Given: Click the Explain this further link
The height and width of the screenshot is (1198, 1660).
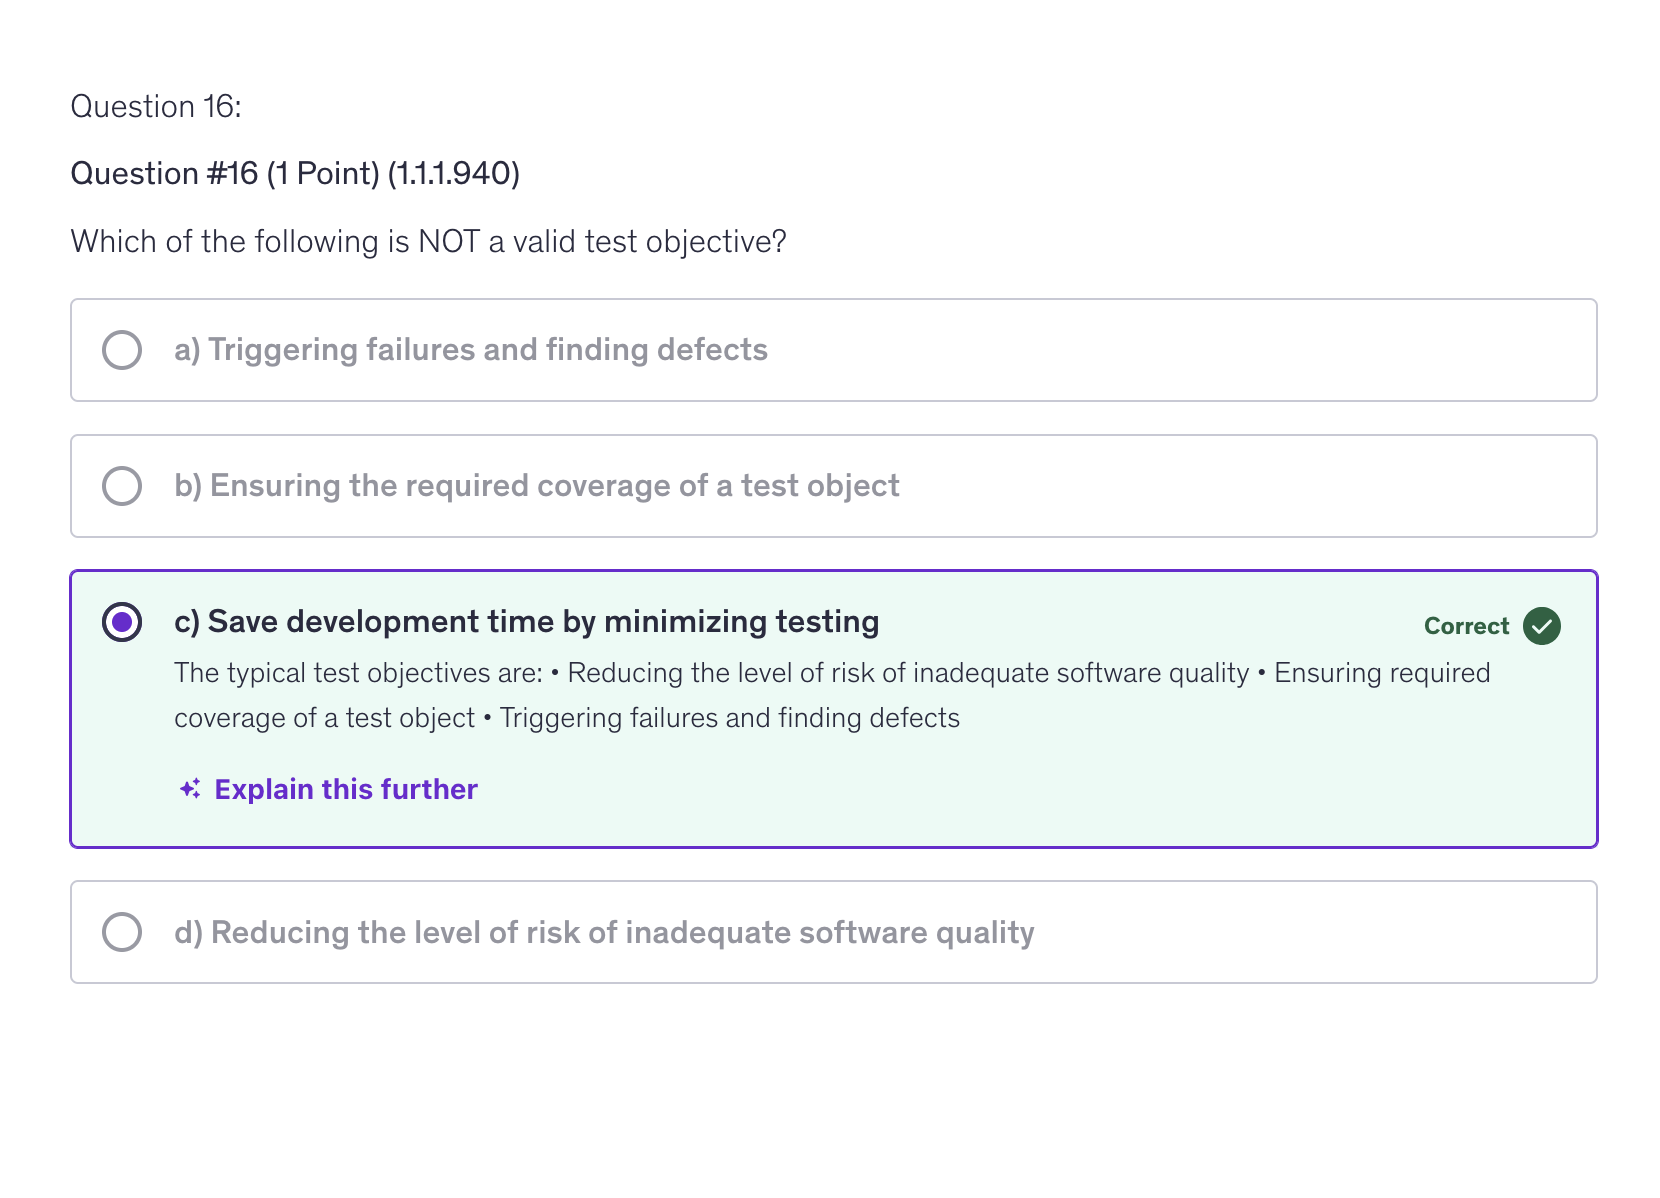Looking at the screenshot, I should (344, 789).
